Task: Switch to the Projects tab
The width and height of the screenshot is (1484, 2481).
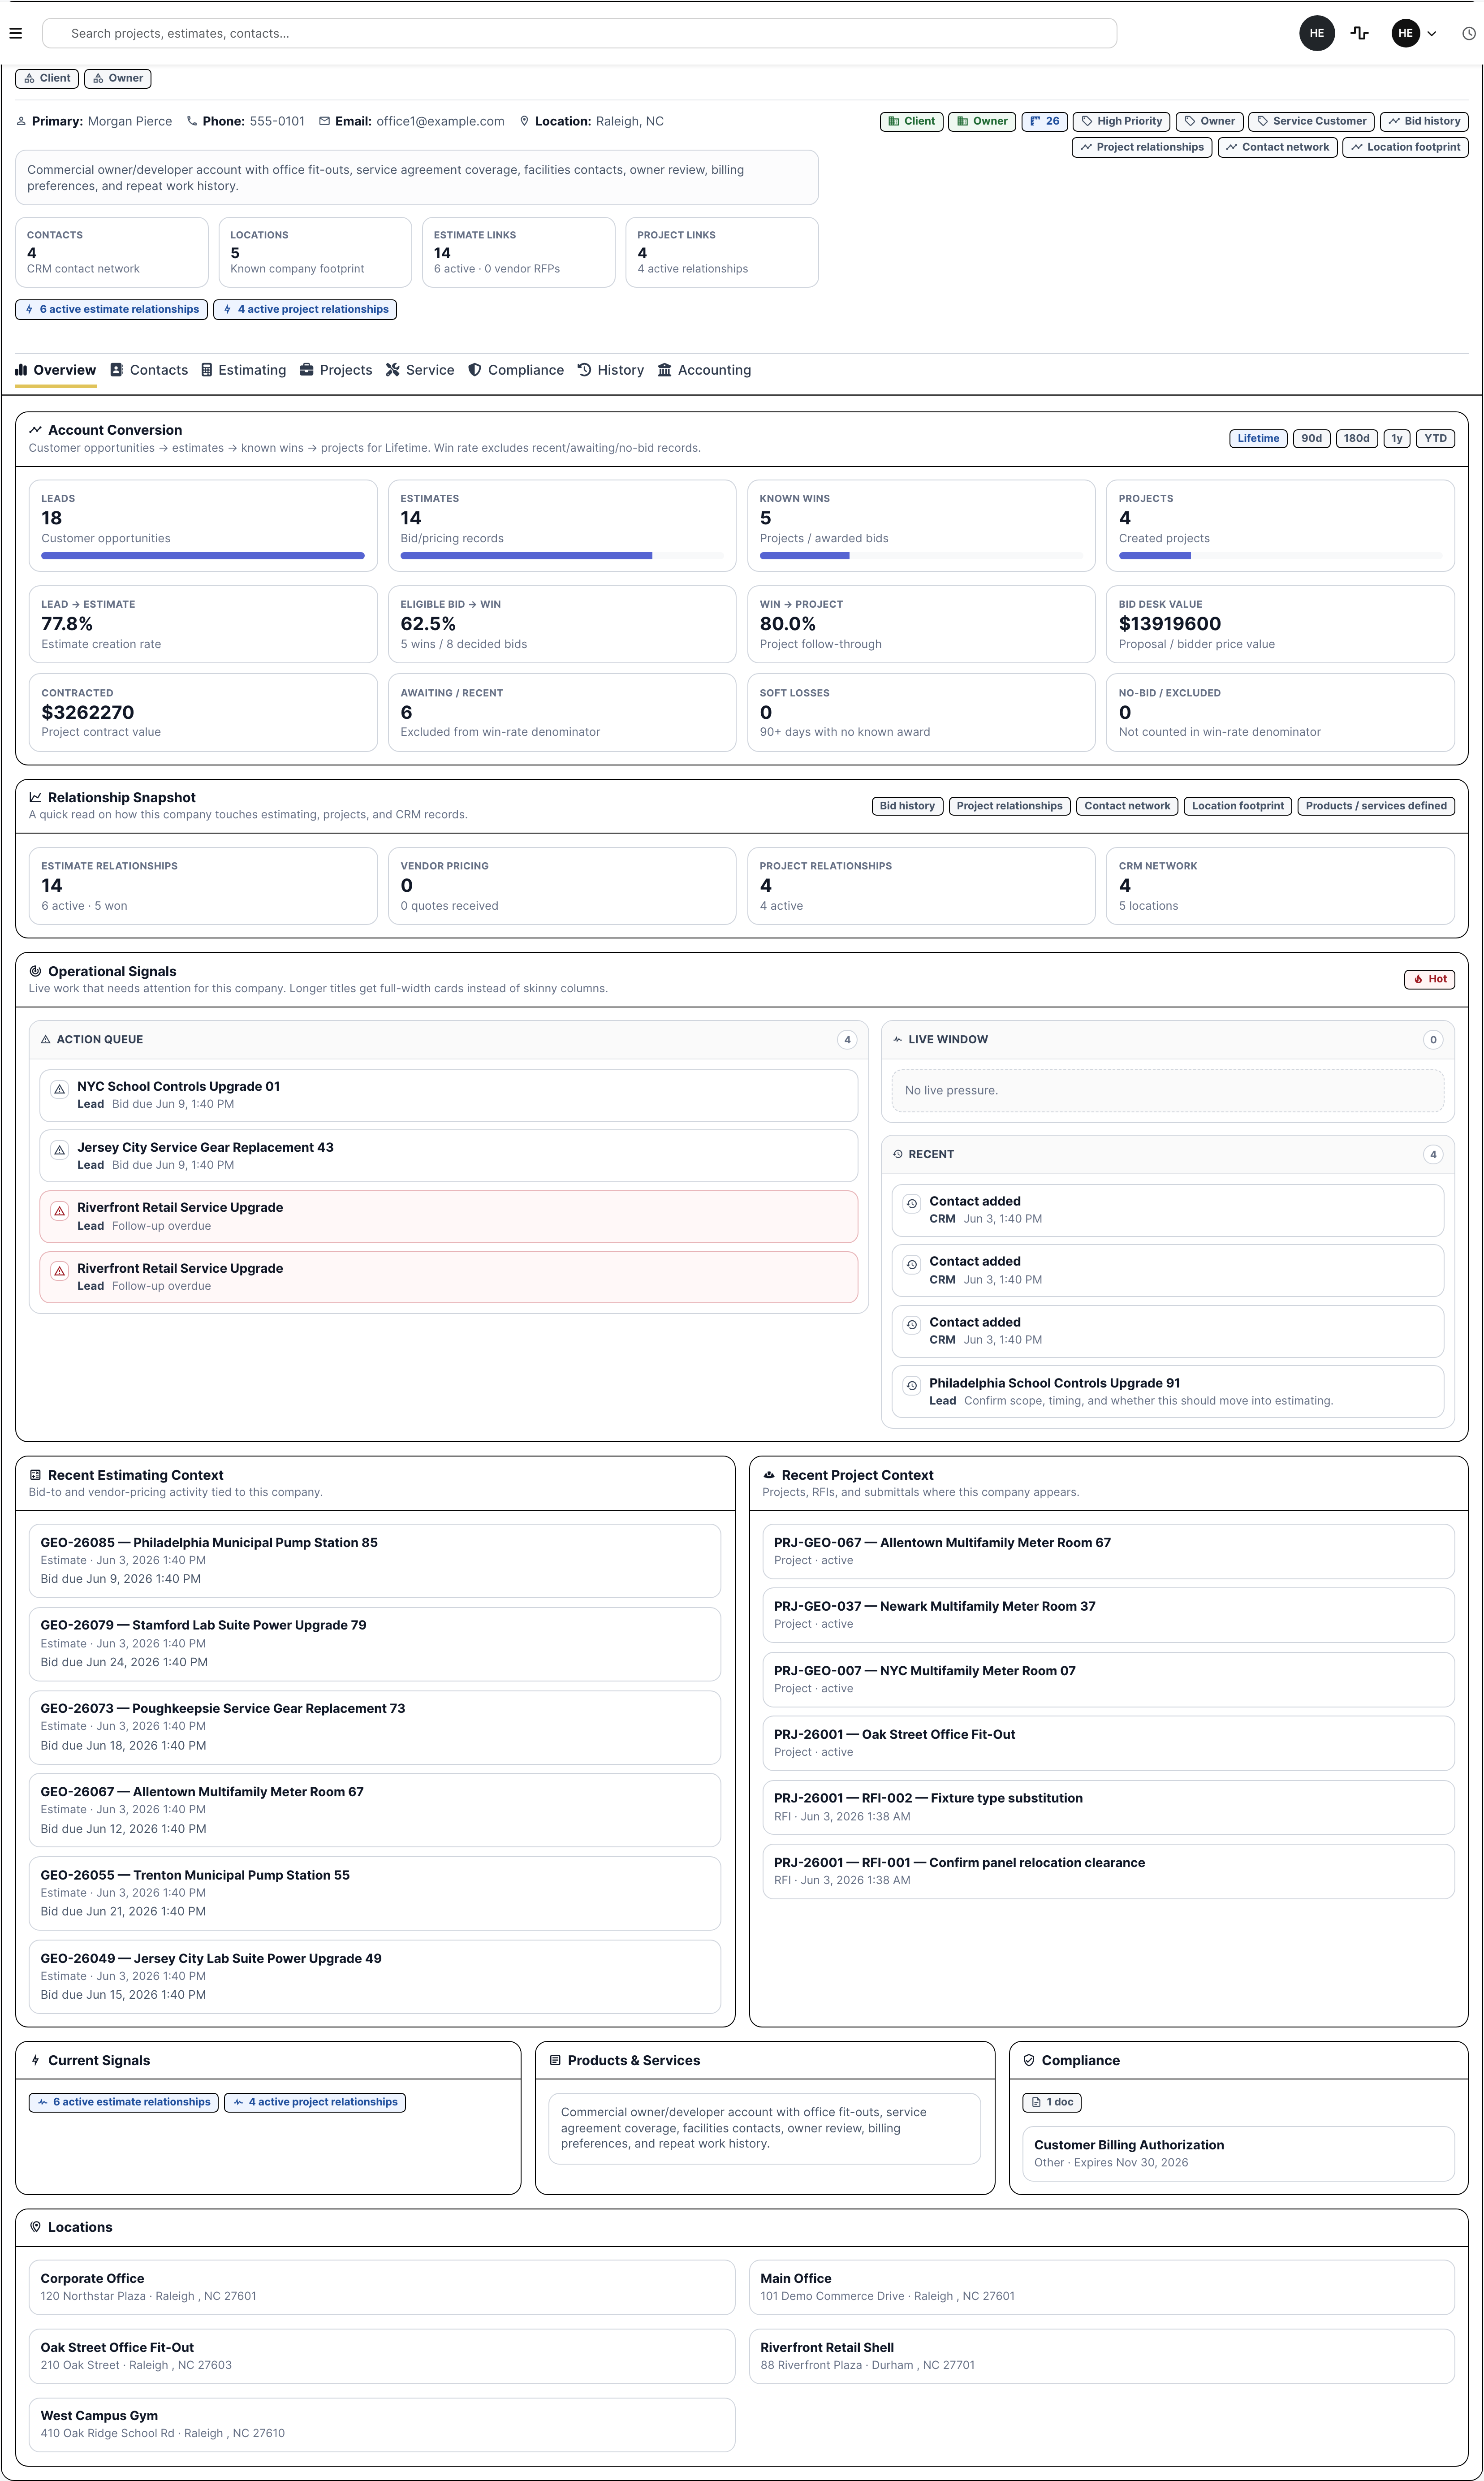Action: pos(336,370)
